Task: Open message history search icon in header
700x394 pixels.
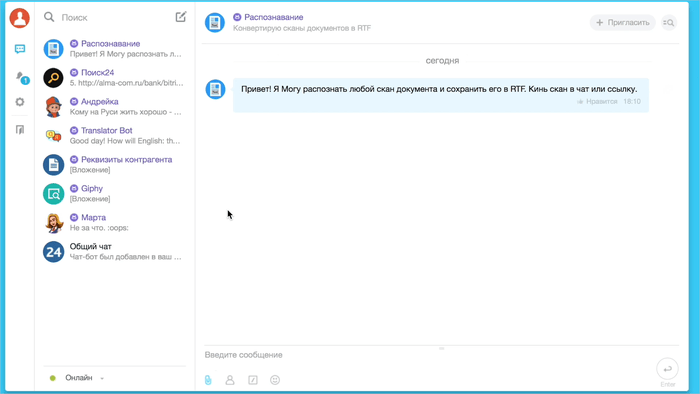Action: click(669, 22)
